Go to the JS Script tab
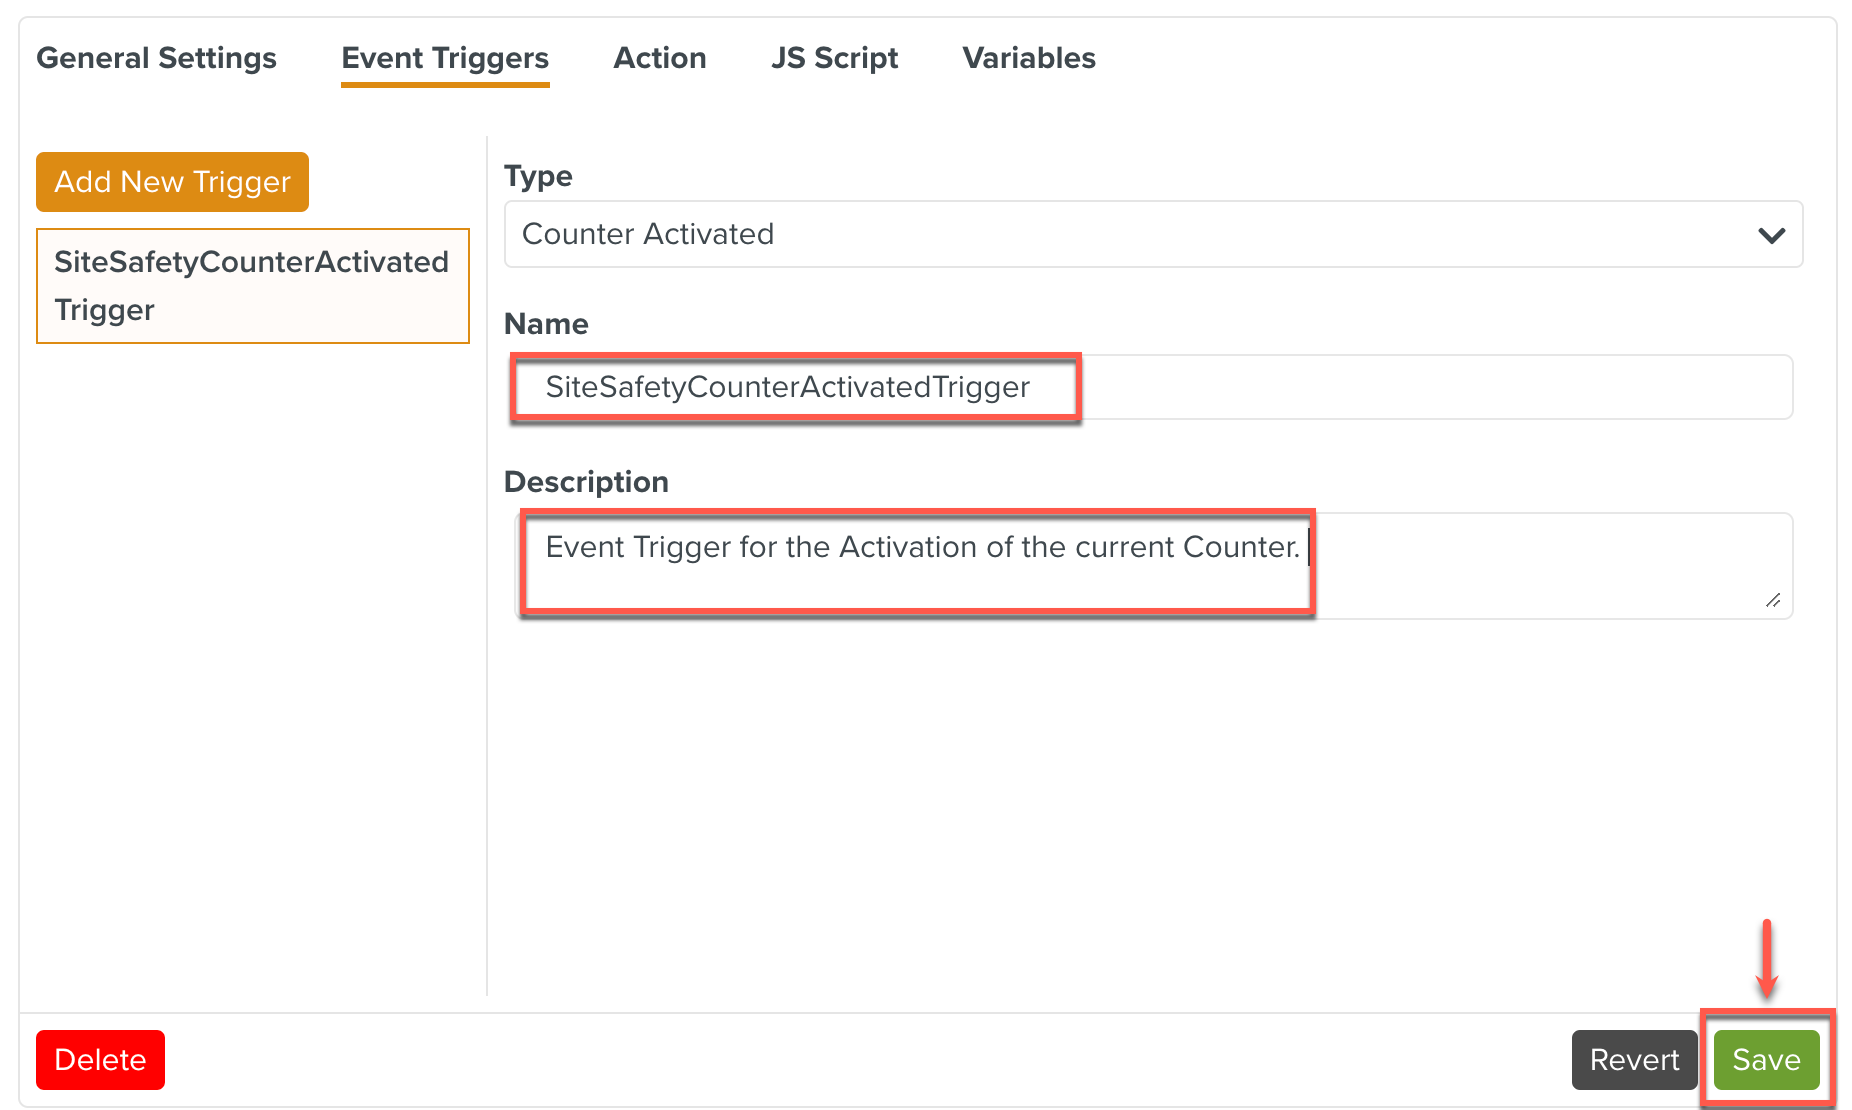This screenshot has width=1852, height=1110. coord(834,58)
